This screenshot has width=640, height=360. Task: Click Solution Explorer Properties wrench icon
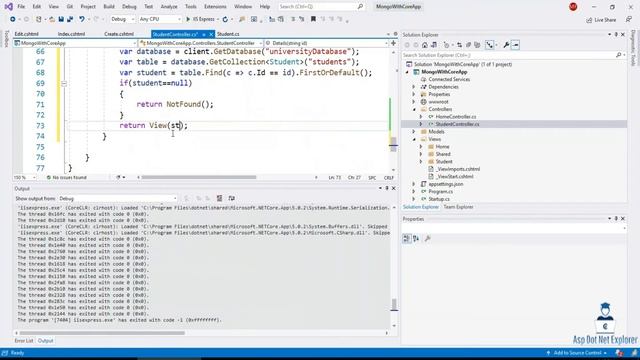pyautogui.click(x=506, y=45)
